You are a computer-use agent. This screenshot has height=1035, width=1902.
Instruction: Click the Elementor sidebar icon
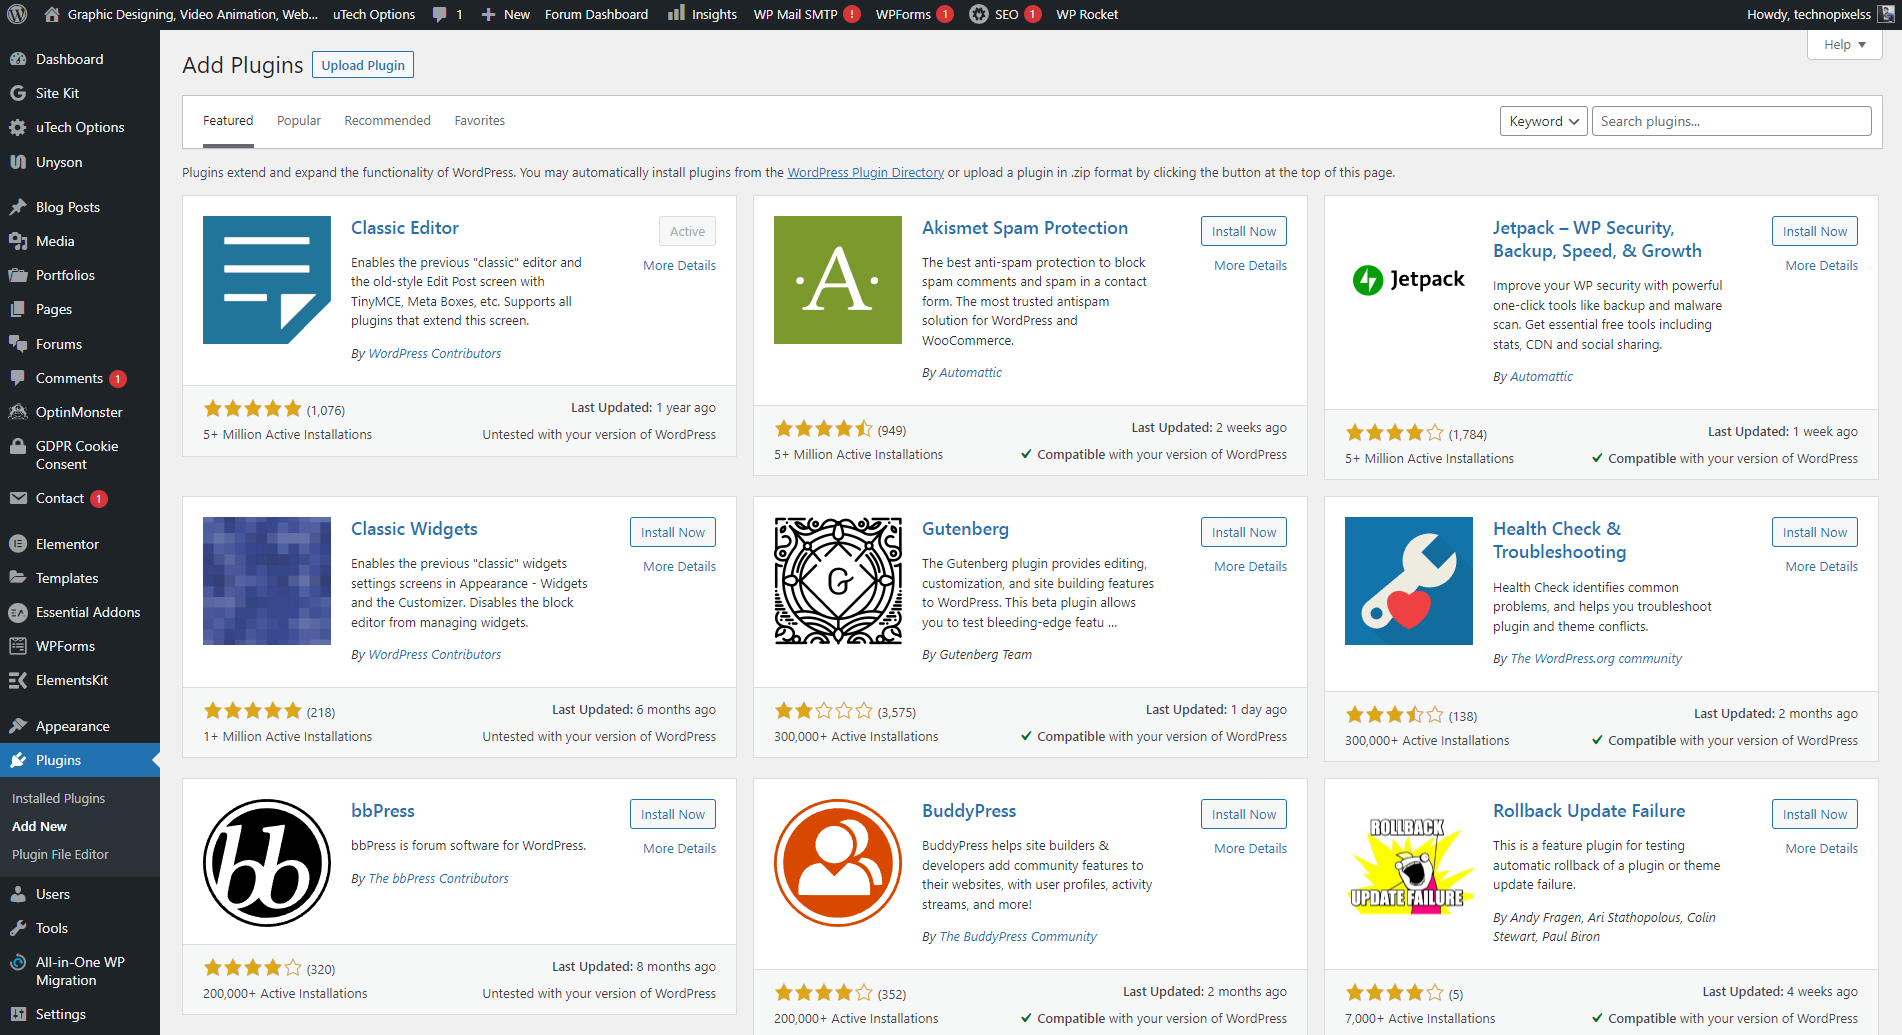pyautogui.click(x=18, y=544)
